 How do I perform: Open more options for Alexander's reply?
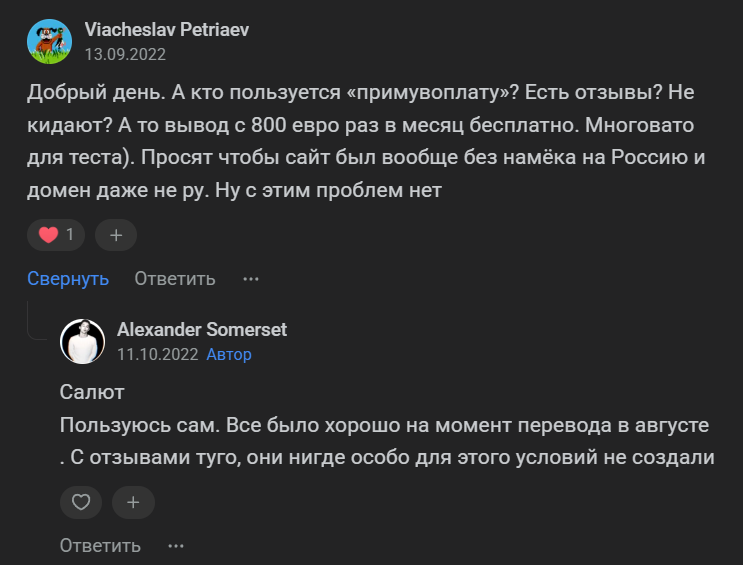click(x=176, y=546)
